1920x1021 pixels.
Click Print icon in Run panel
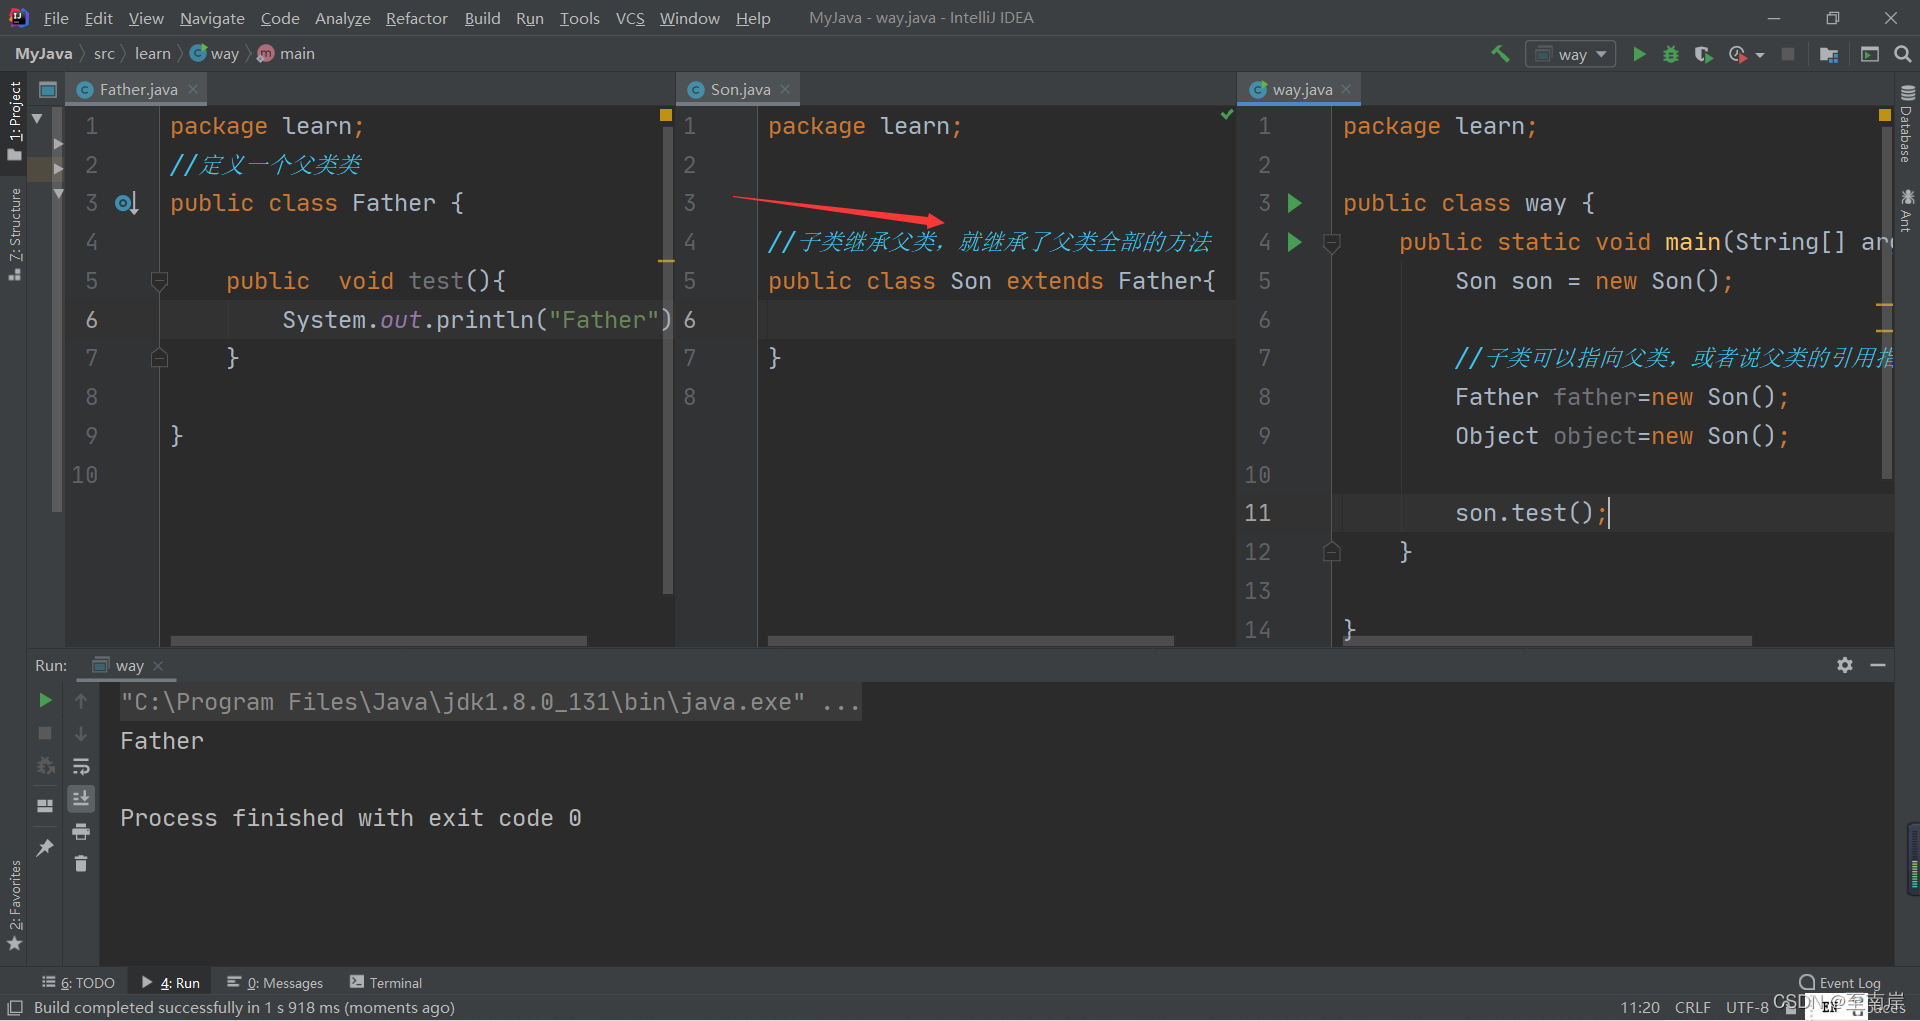click(81, 831)
